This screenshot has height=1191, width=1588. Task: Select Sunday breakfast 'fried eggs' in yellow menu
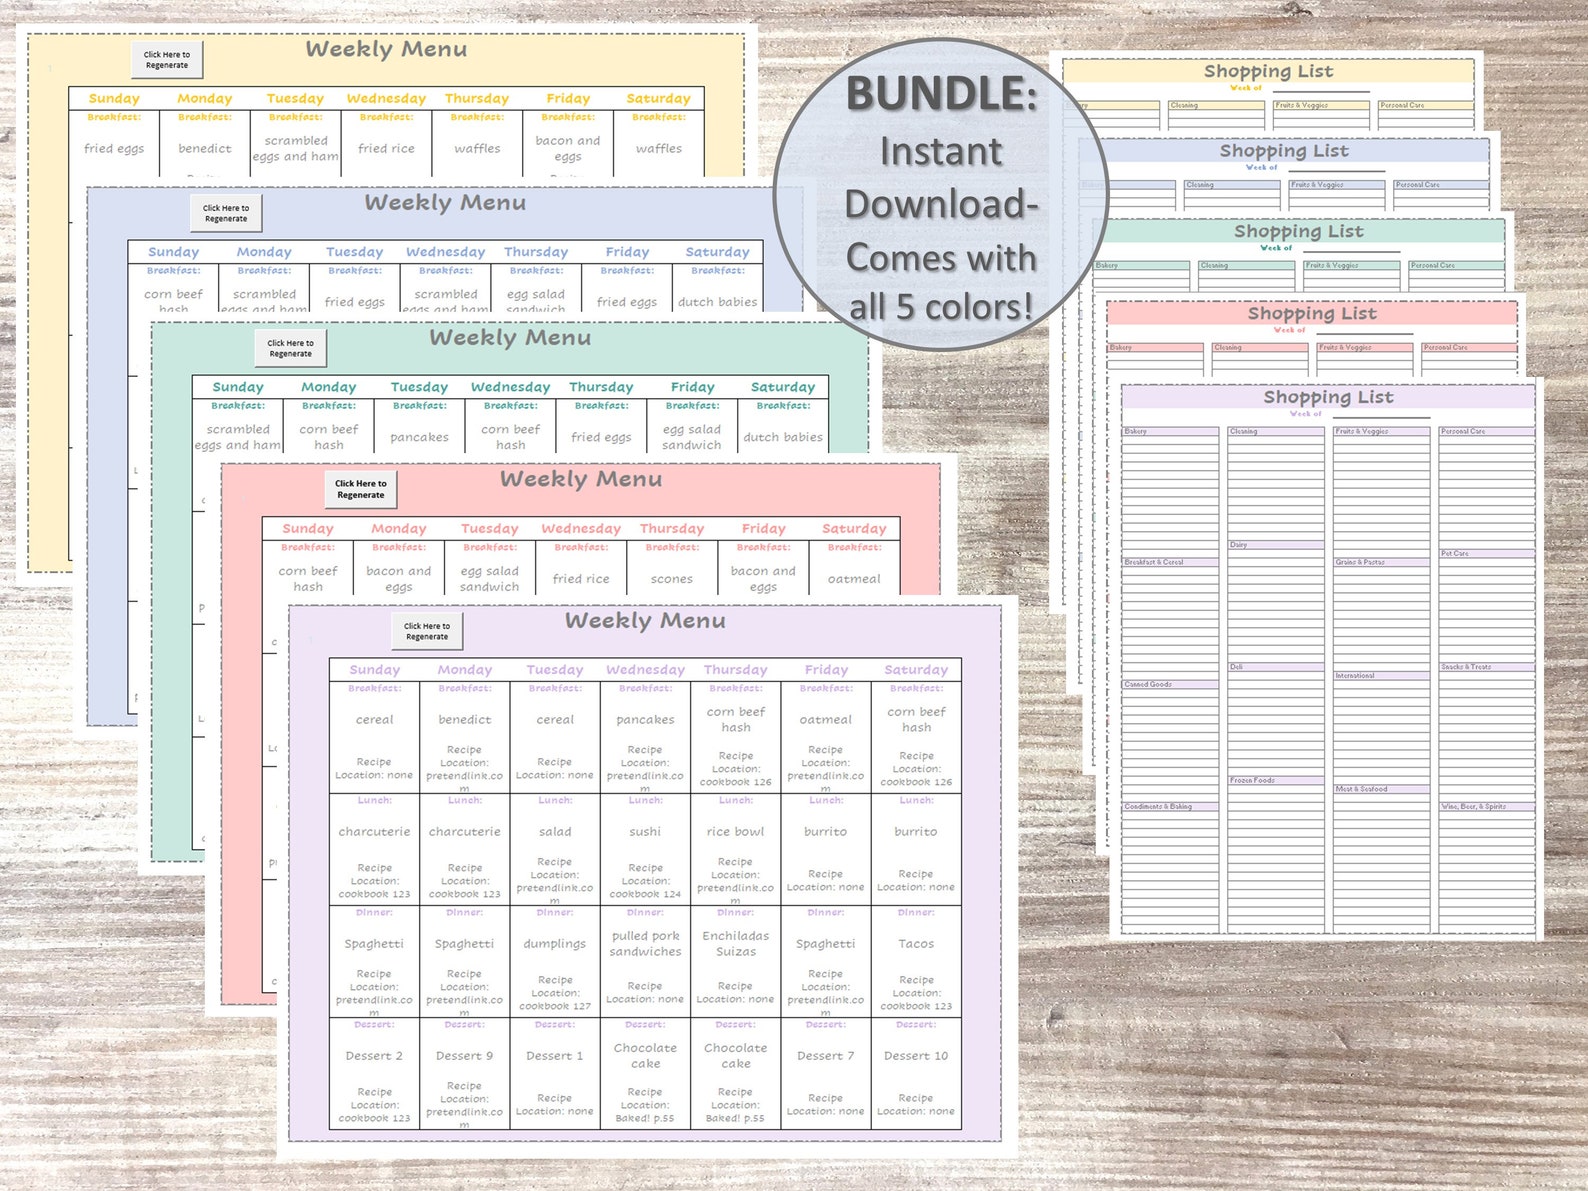pyautogui.click(x=114, y=148)
